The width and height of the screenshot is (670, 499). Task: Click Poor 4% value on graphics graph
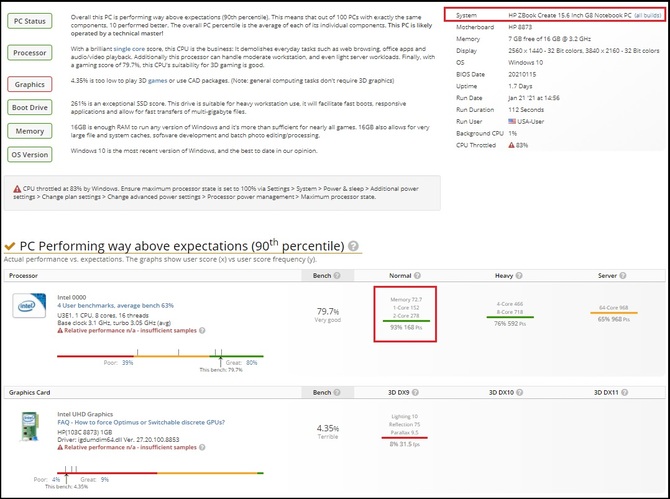pos(56,479)
